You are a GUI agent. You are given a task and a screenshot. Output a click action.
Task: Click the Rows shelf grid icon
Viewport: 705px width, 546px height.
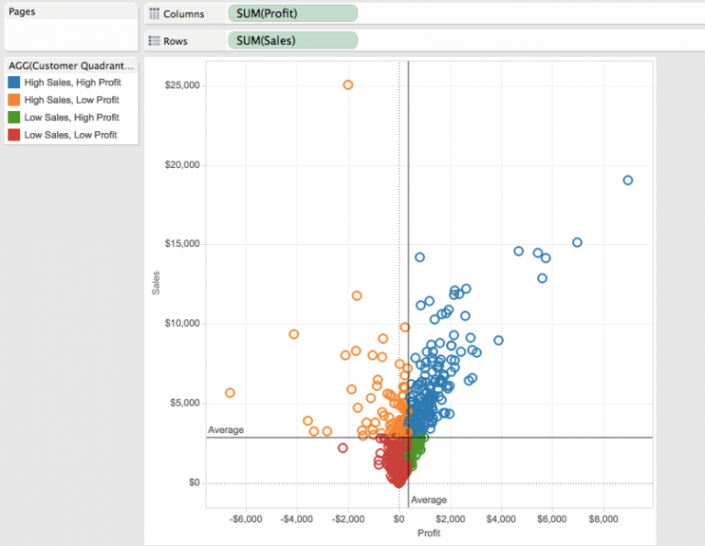(154, 41)
